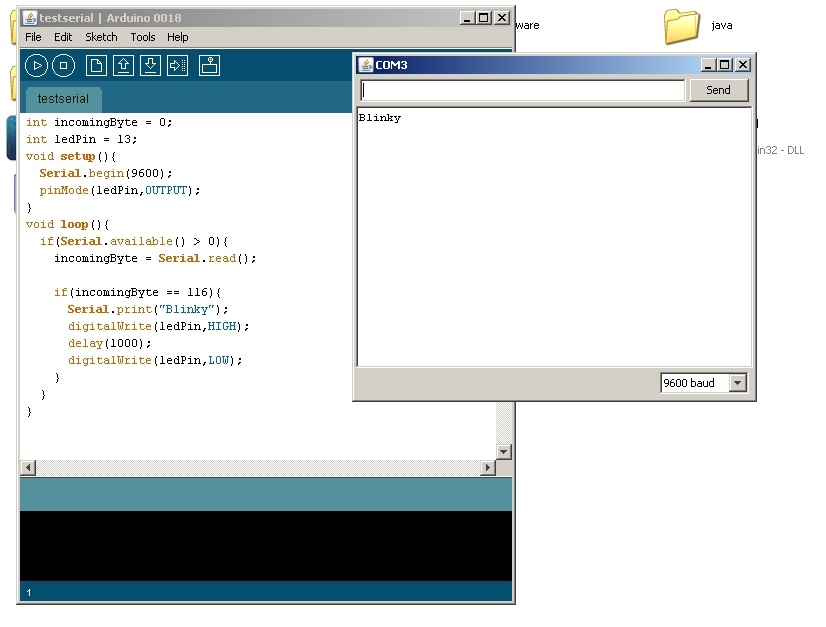Close the Arduino testserial window
This screenshot has width=826, height=627.
point(503,18)
